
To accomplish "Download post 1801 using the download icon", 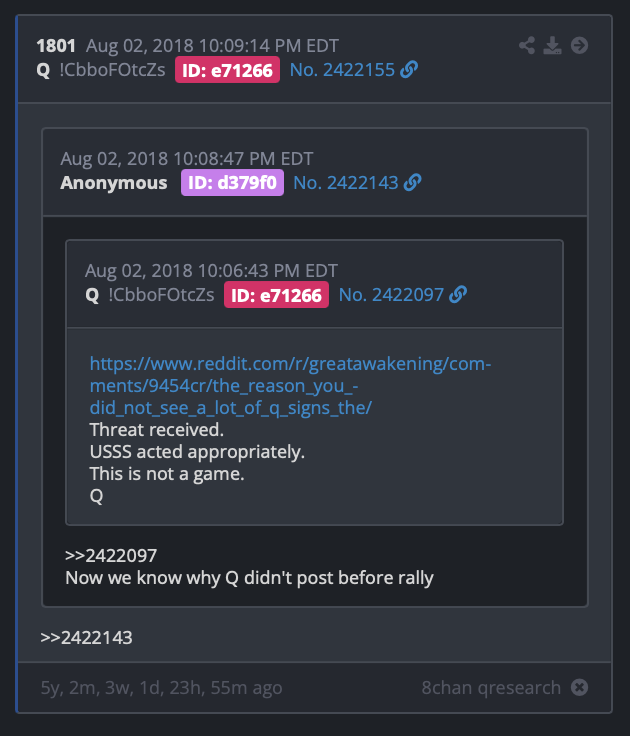I will point(553,46).
